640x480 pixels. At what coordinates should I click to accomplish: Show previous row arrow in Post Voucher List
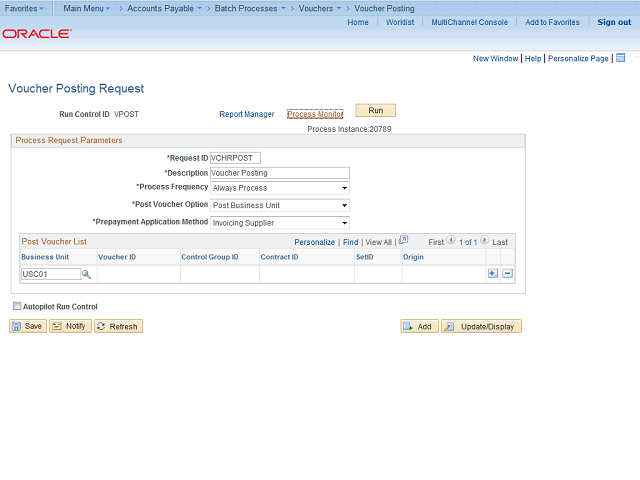(x=451, y=240)
